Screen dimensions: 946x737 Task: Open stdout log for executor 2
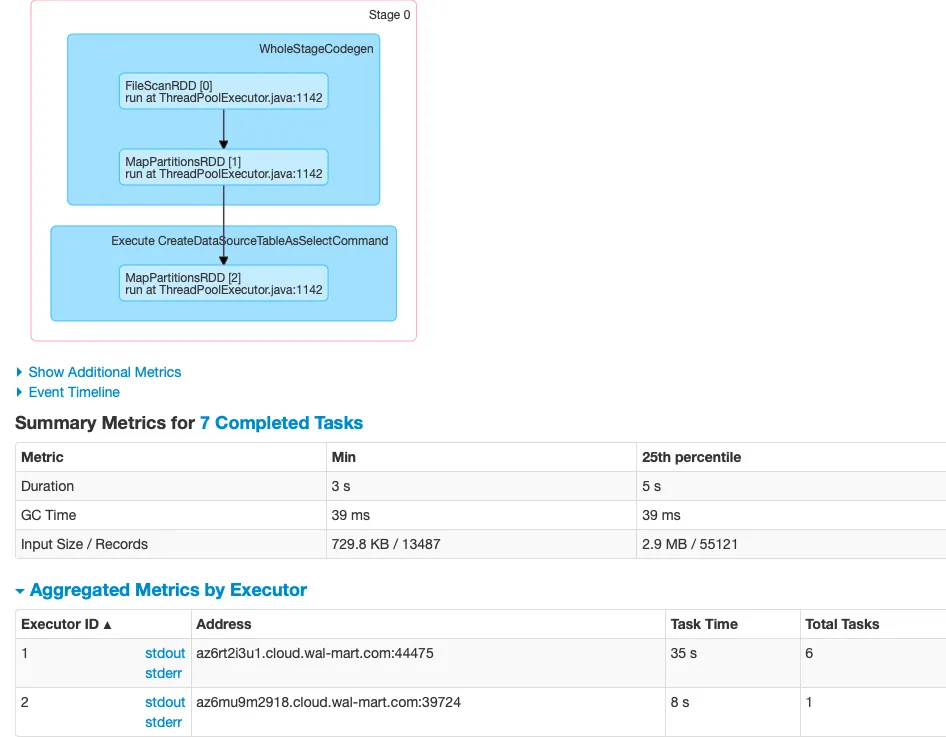tap(165, 702)
